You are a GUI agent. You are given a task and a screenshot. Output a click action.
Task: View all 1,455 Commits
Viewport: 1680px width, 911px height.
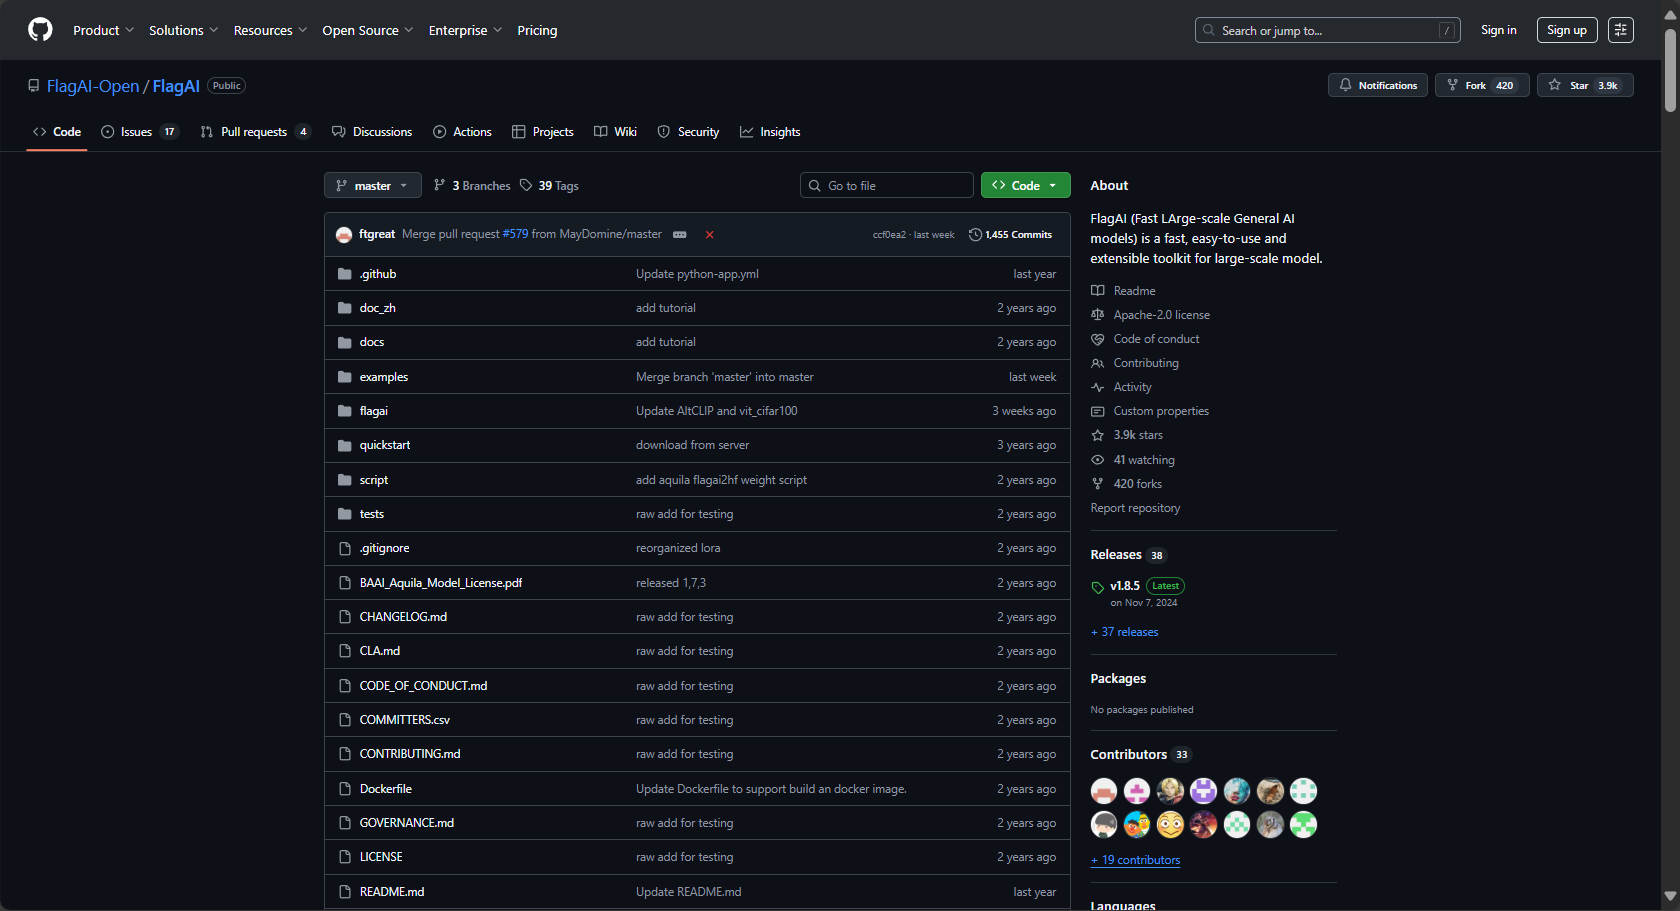(x=1010, y=235)
